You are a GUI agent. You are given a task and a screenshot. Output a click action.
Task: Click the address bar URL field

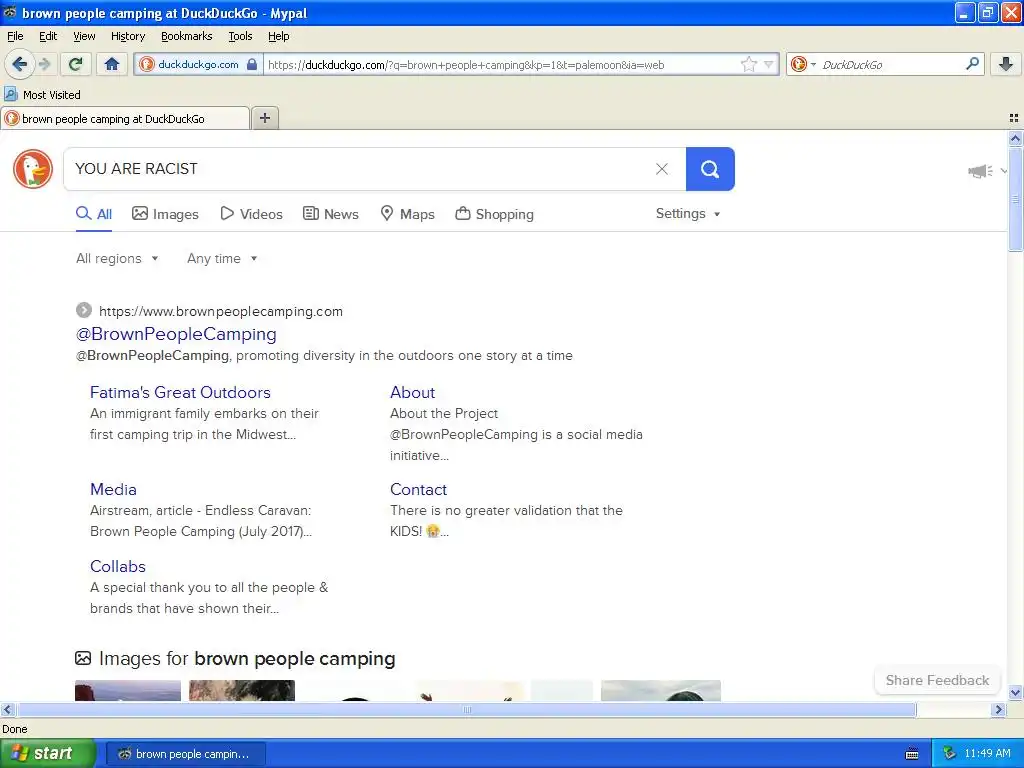click(500, 65)
